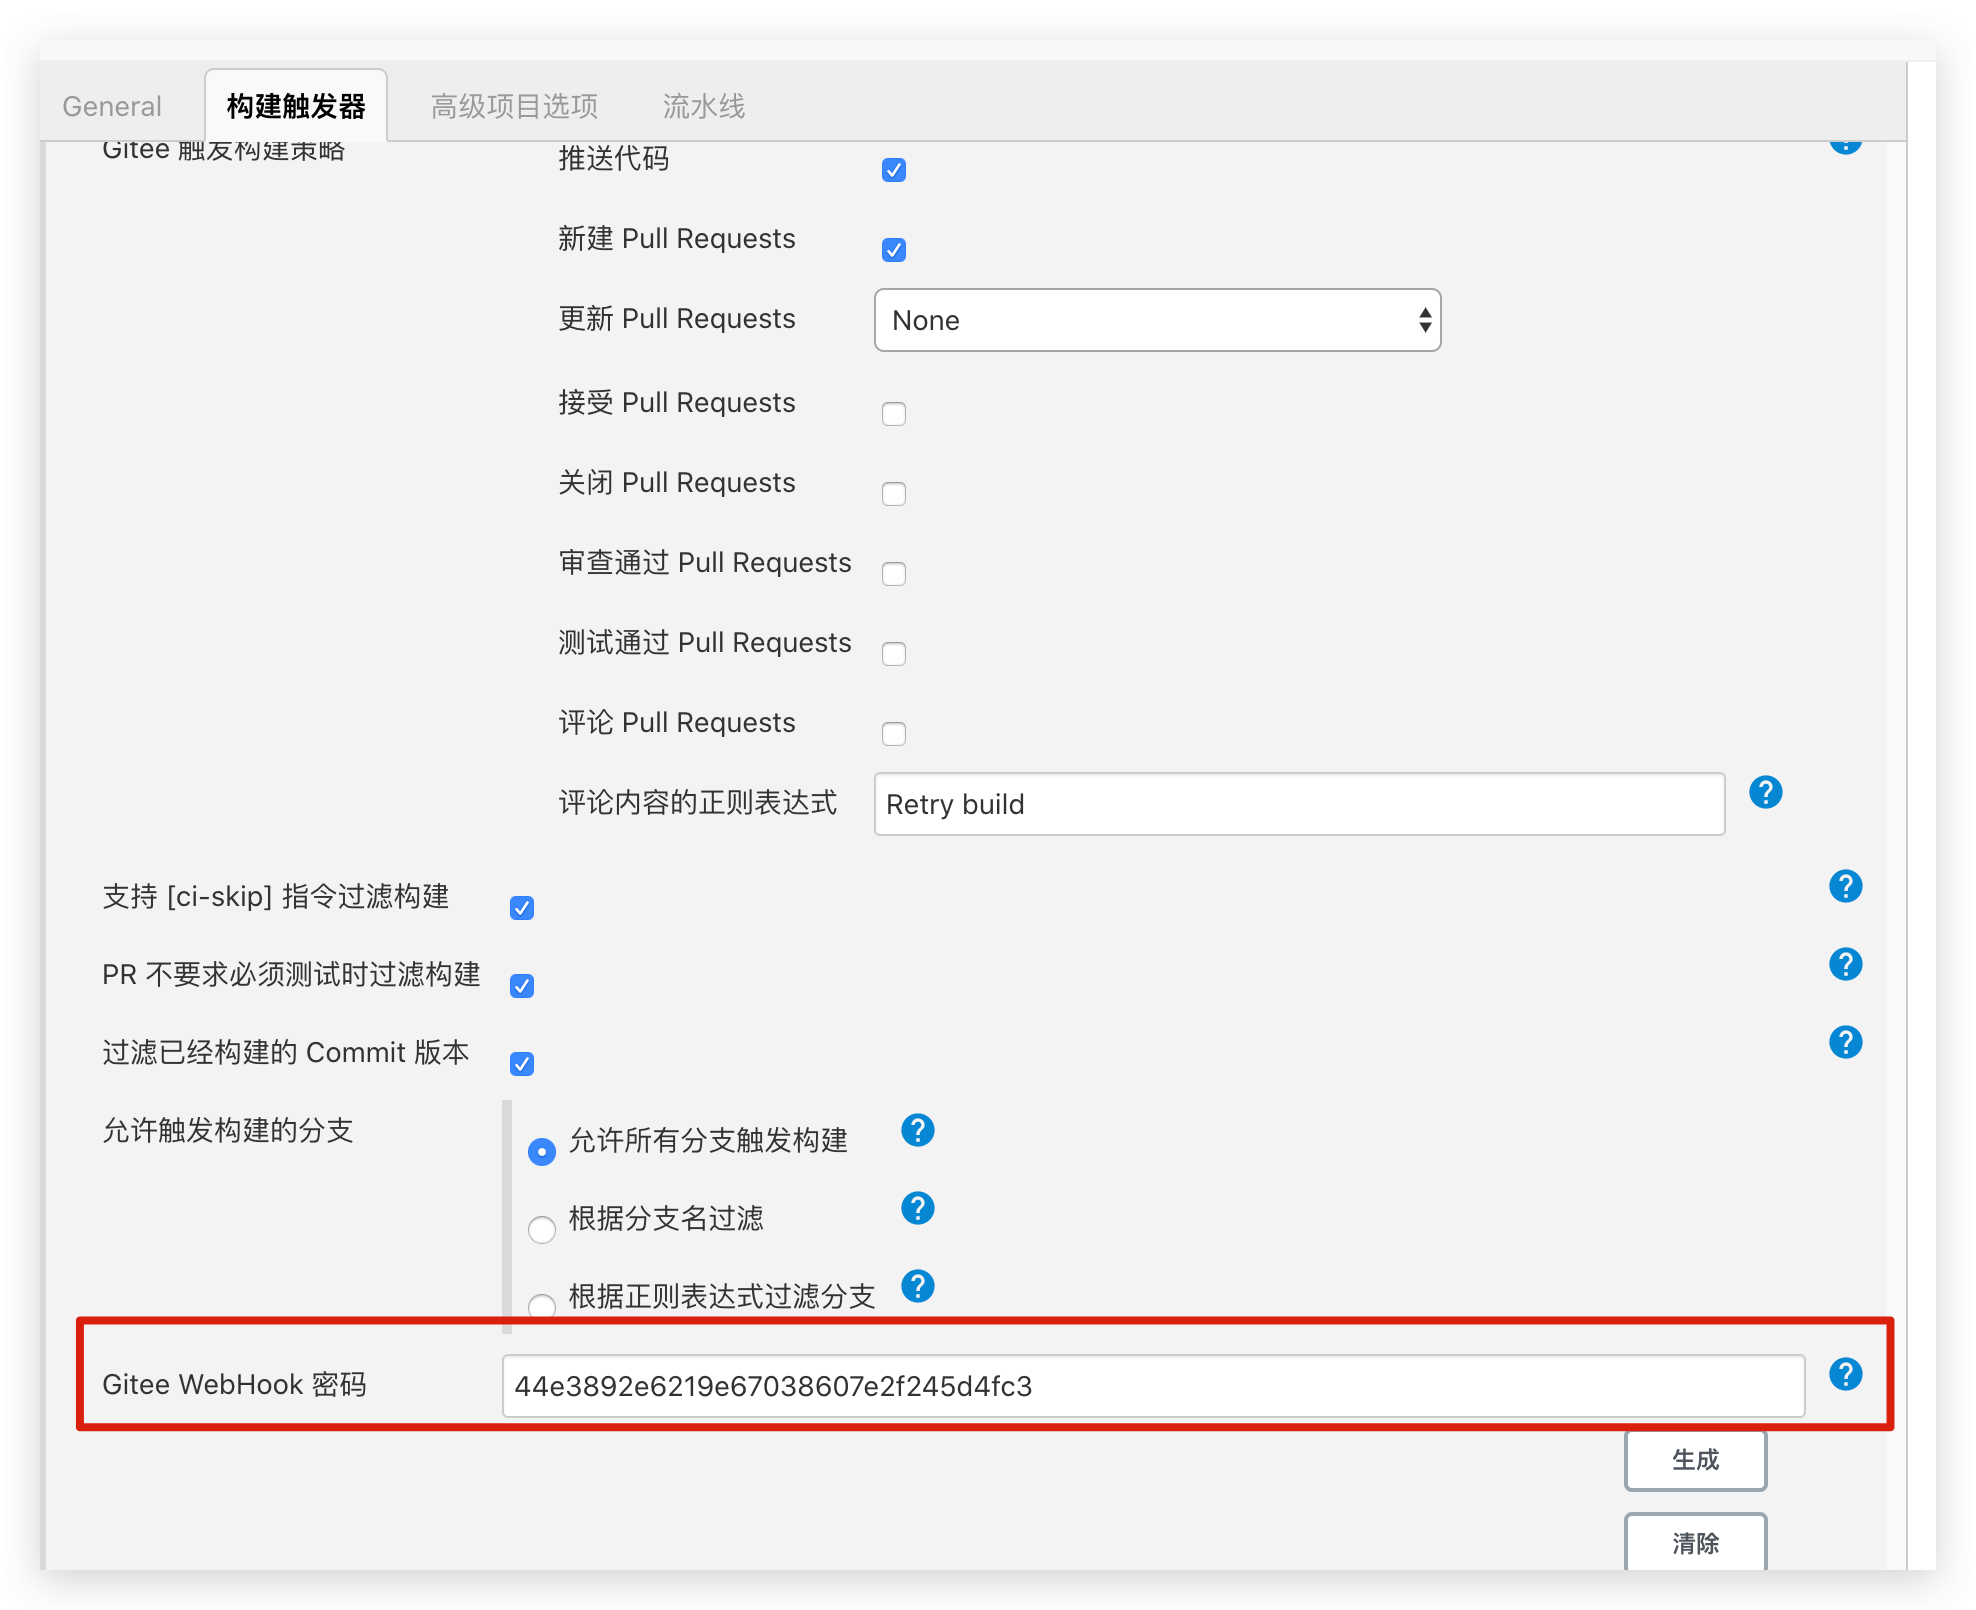Image resolution: width=1976 pixels, height=1610 pixels.
Task: Toggle 新建 Pull Requests checkbox off
Action: pos(894,249)
